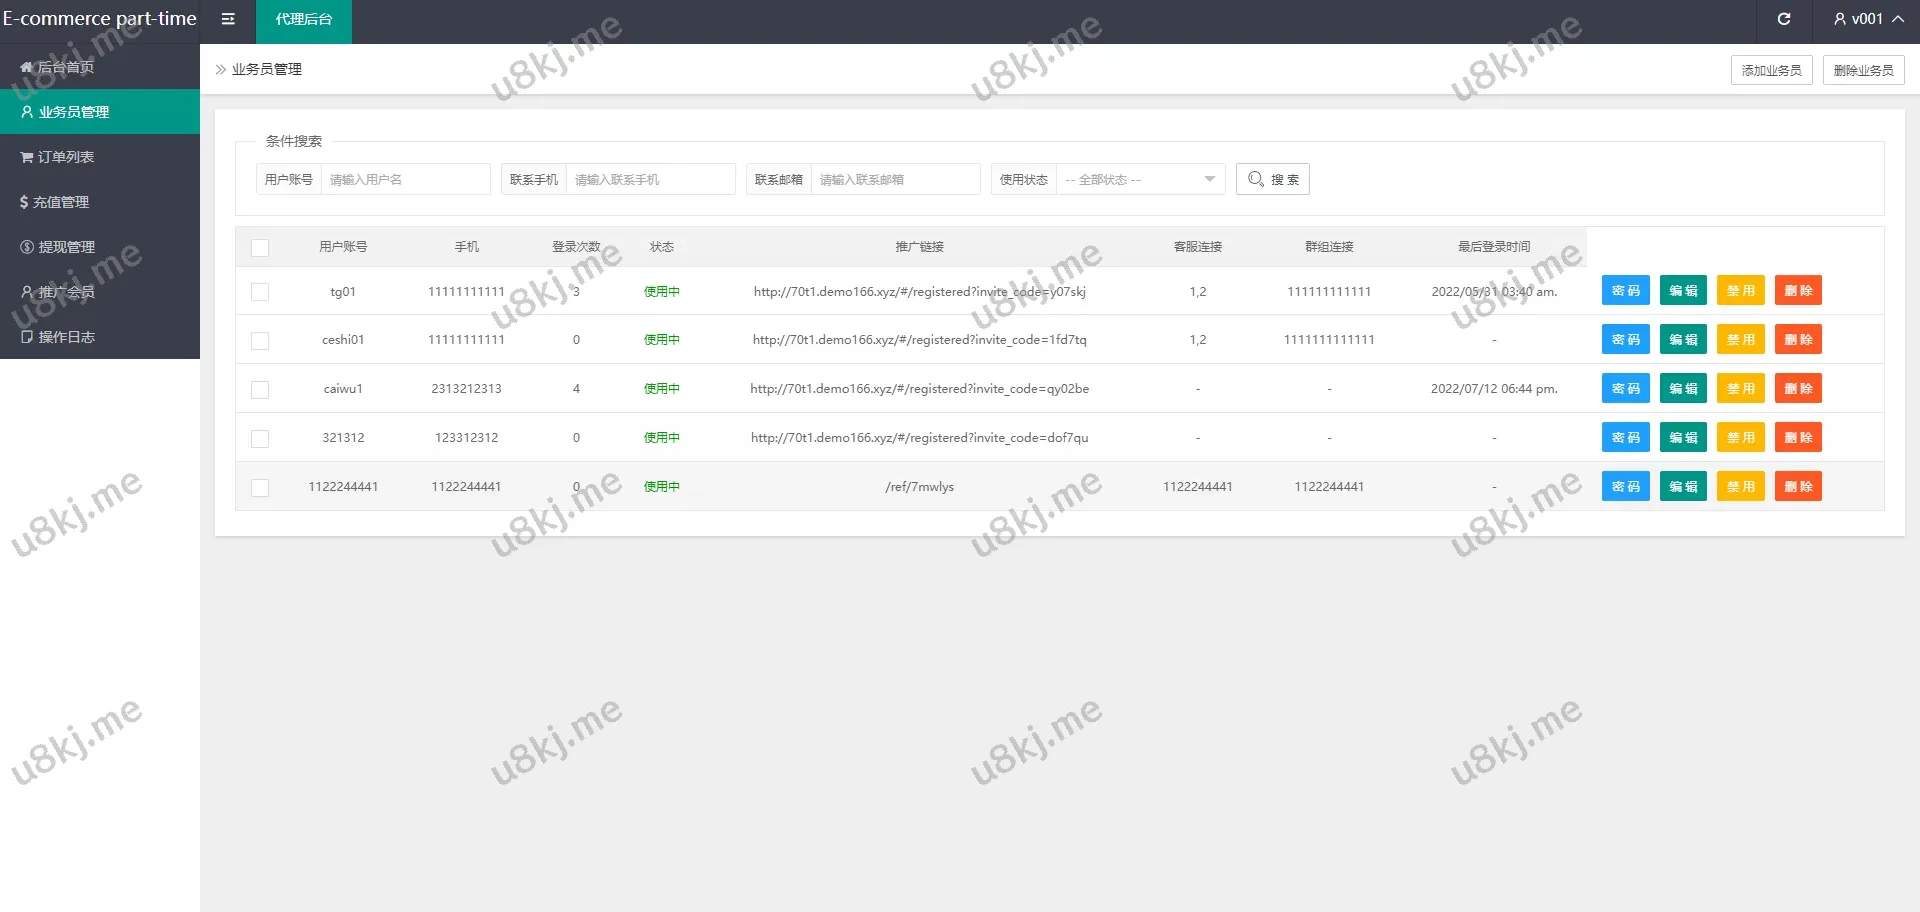
Task: Toggle the select-all checkbox in table header
Action: [x=260, y=248]
